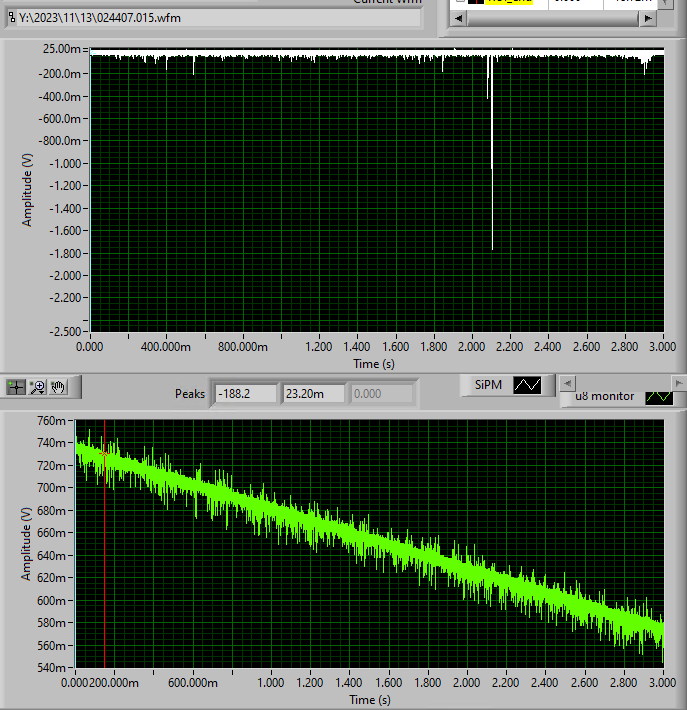Click right arrow of cursor legend scrollbar
The height and width of the screenshot is (710, 687).
pos(648,19)
